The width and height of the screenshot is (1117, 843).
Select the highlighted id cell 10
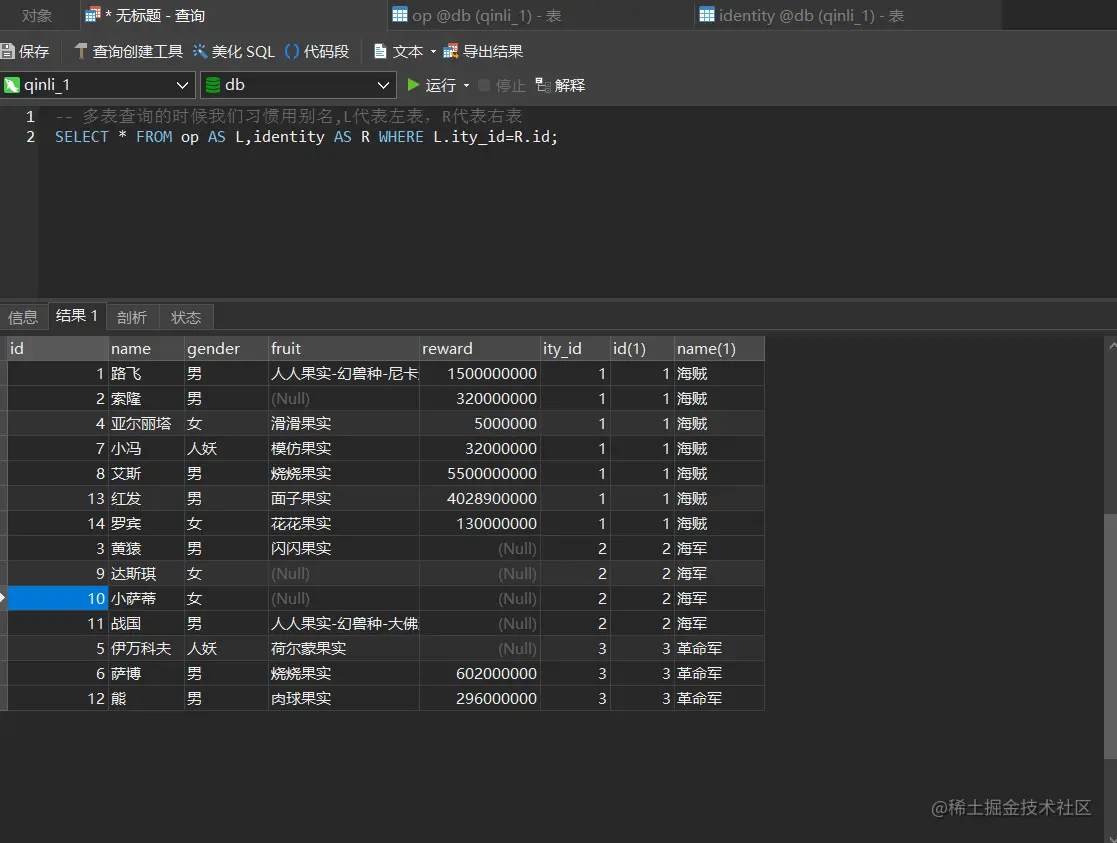point(58,598)
